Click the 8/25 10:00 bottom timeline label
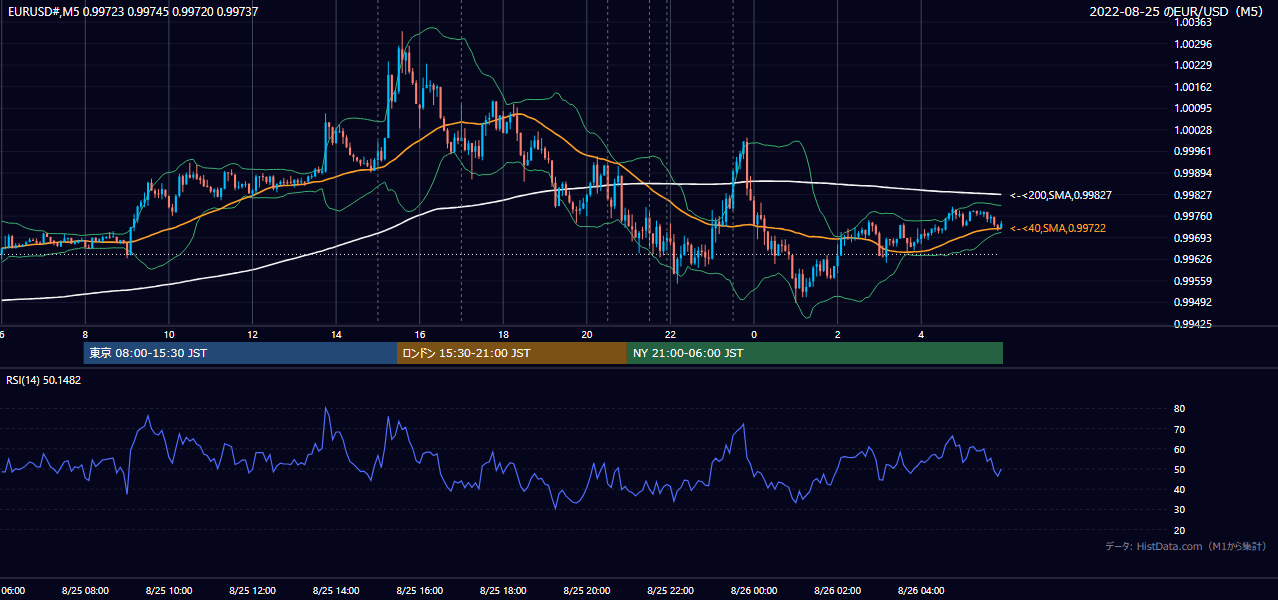1278x600 pixels. pyautogui.click(x=169, y=590)
